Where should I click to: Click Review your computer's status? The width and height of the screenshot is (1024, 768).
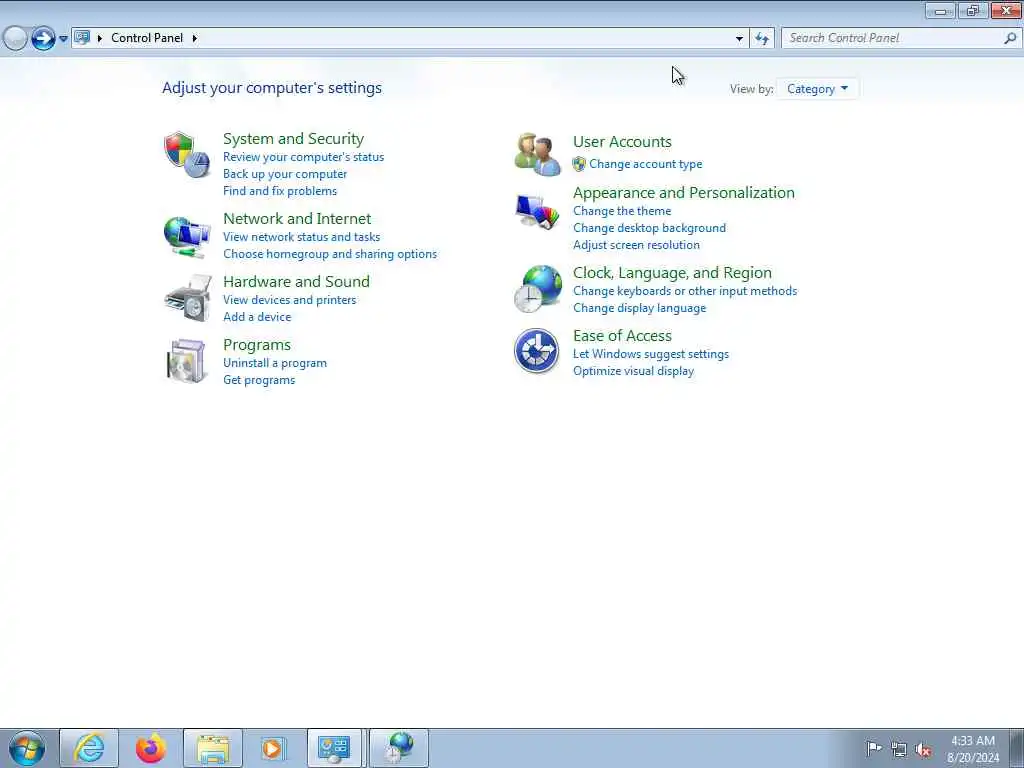[x=304, y=157]
